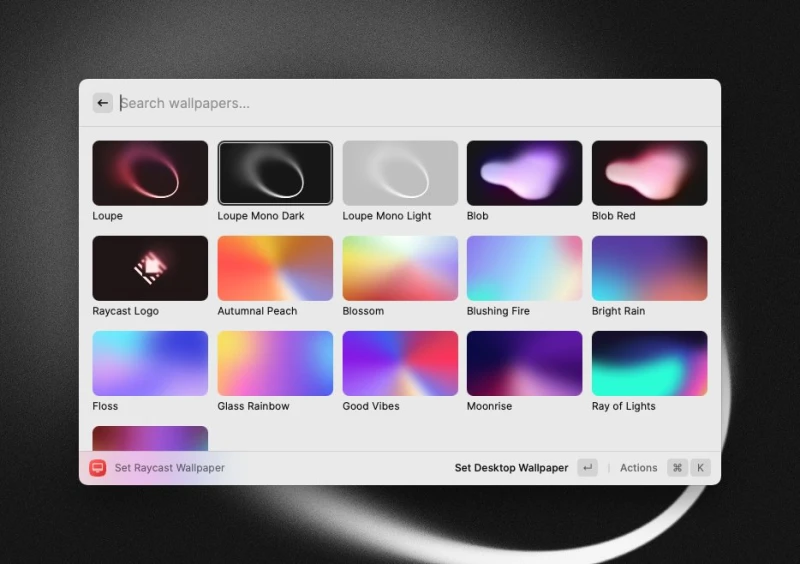Select the Moonrise wallpaper
This screenshot has width=800, height=564.
(524, 363)
